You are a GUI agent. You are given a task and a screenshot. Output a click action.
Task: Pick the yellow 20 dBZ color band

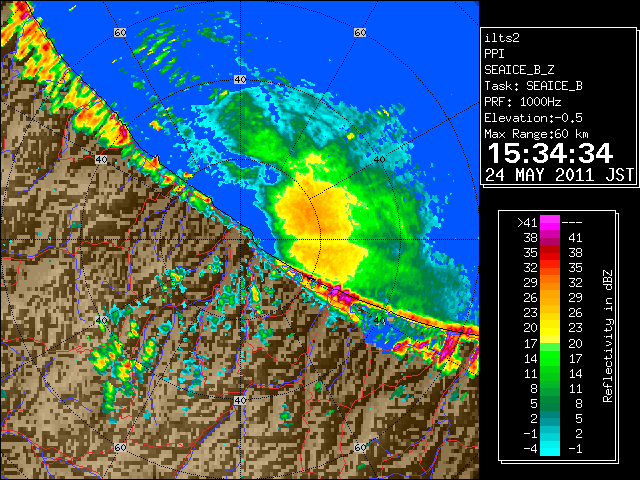pyautogui.click(x=550, y=328)
